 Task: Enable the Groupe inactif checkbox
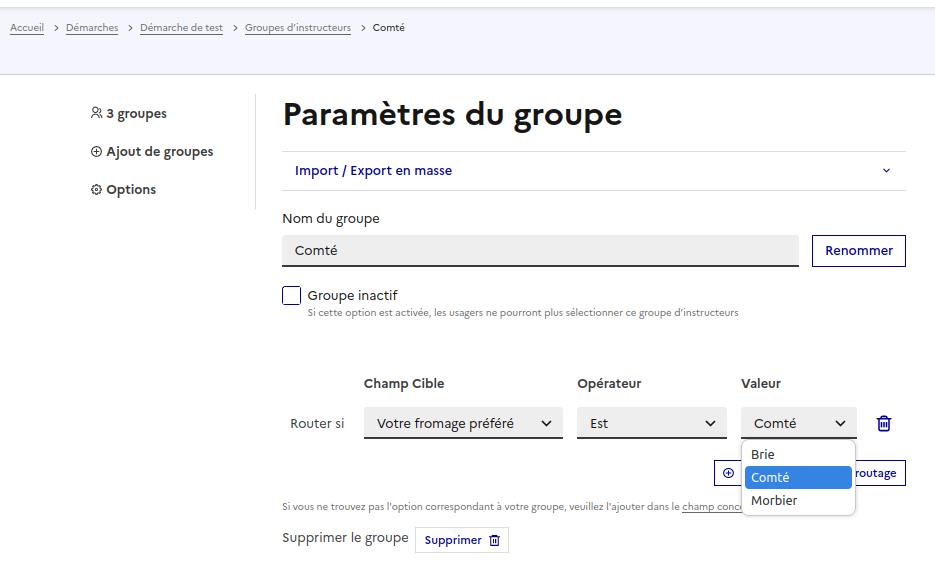click(x=292, y=296)
